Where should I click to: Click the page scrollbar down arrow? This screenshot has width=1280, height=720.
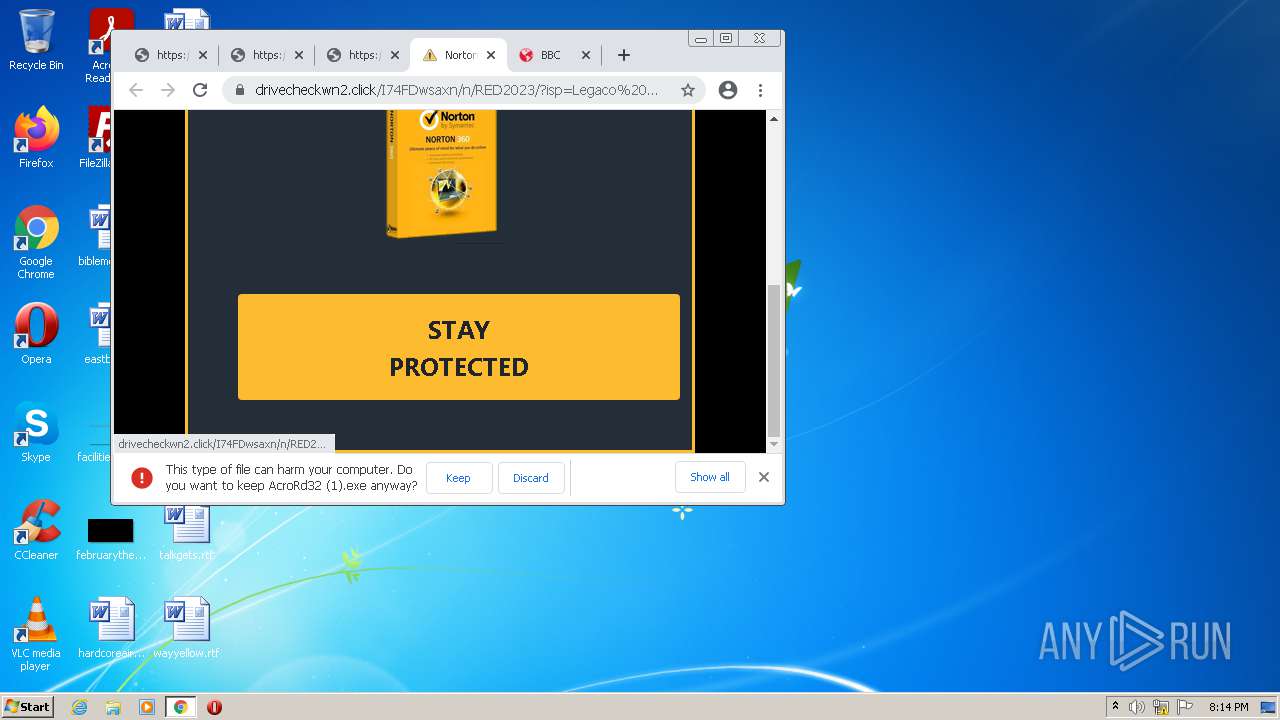773,443
